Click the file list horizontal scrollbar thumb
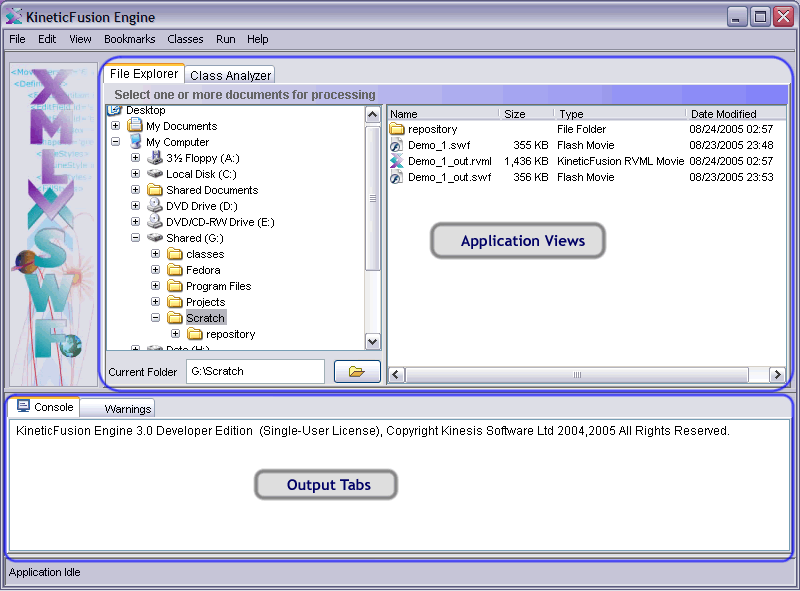 pos(577,375)
